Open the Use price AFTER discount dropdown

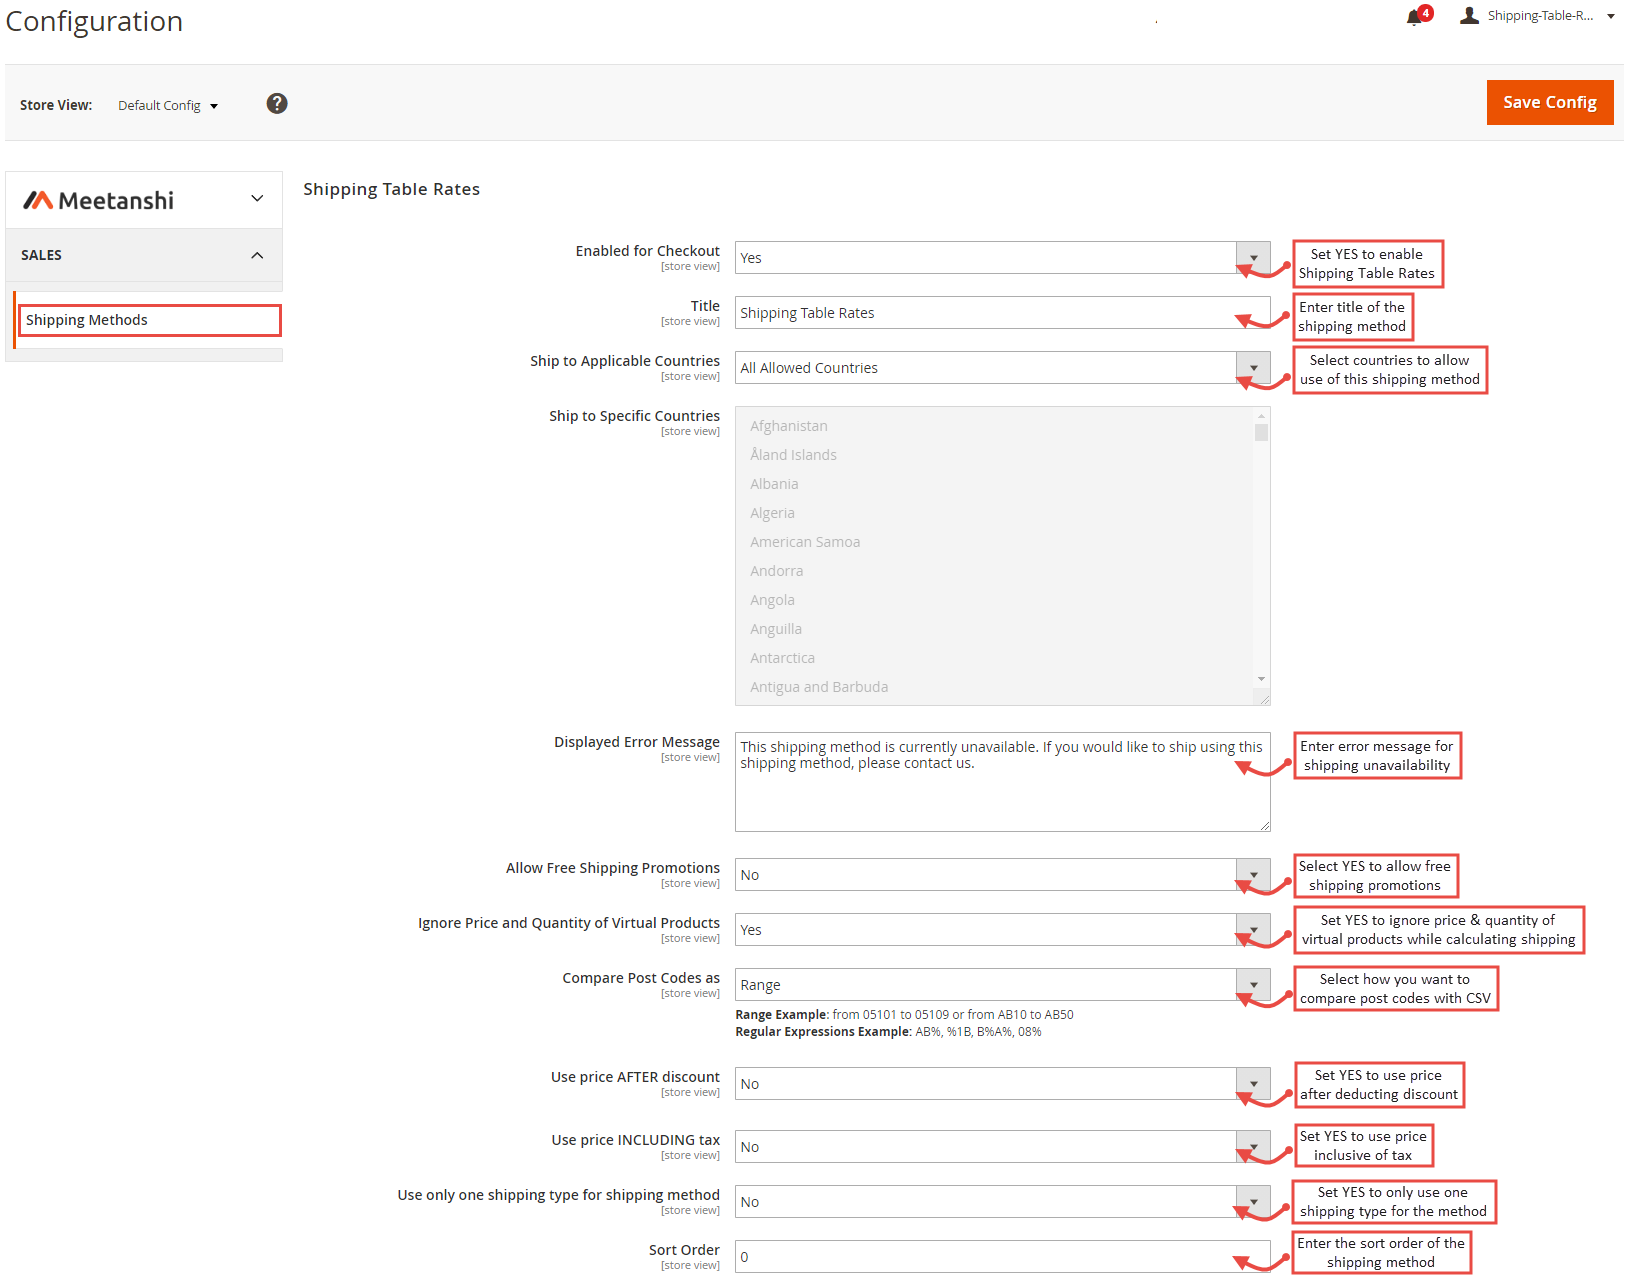1002,1083
